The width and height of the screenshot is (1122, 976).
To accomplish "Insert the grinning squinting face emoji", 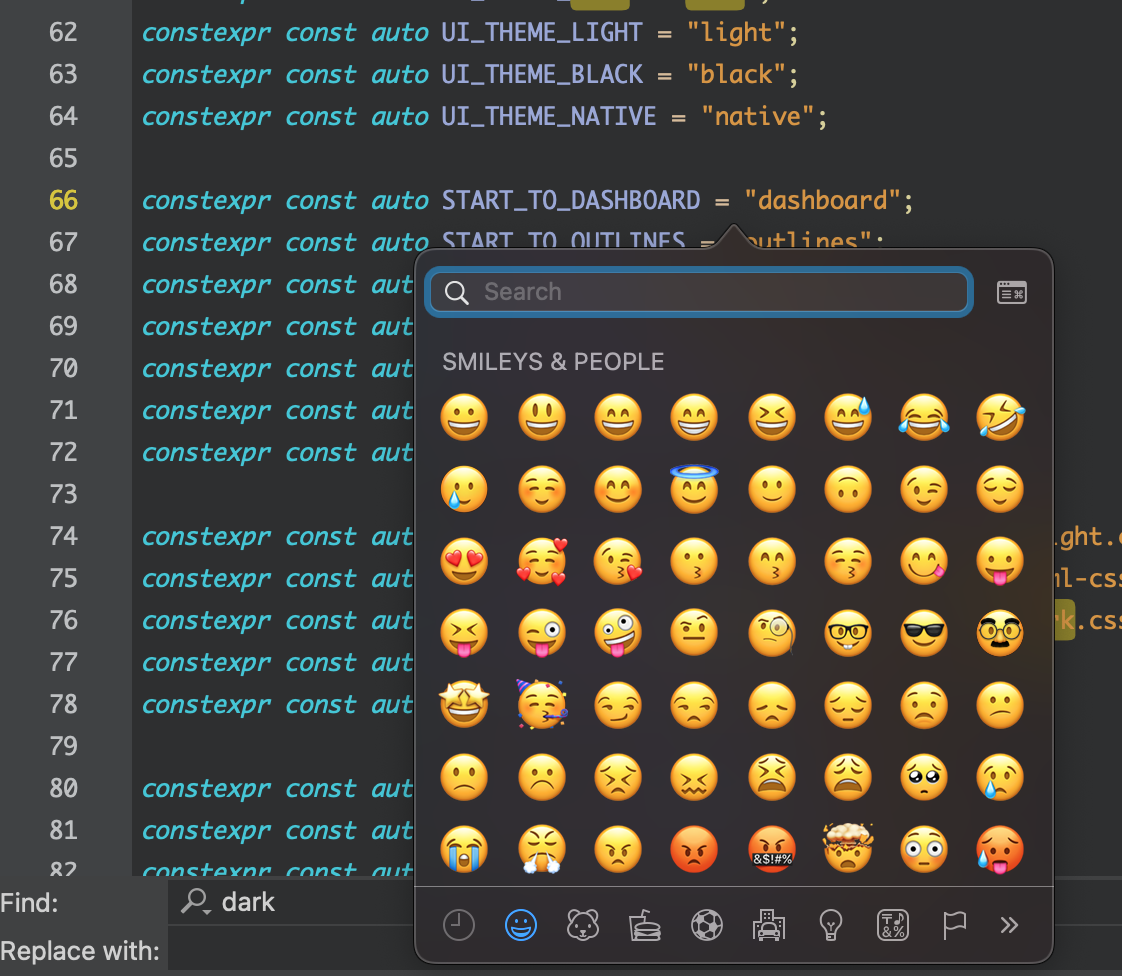I will [x=771, y=417].
